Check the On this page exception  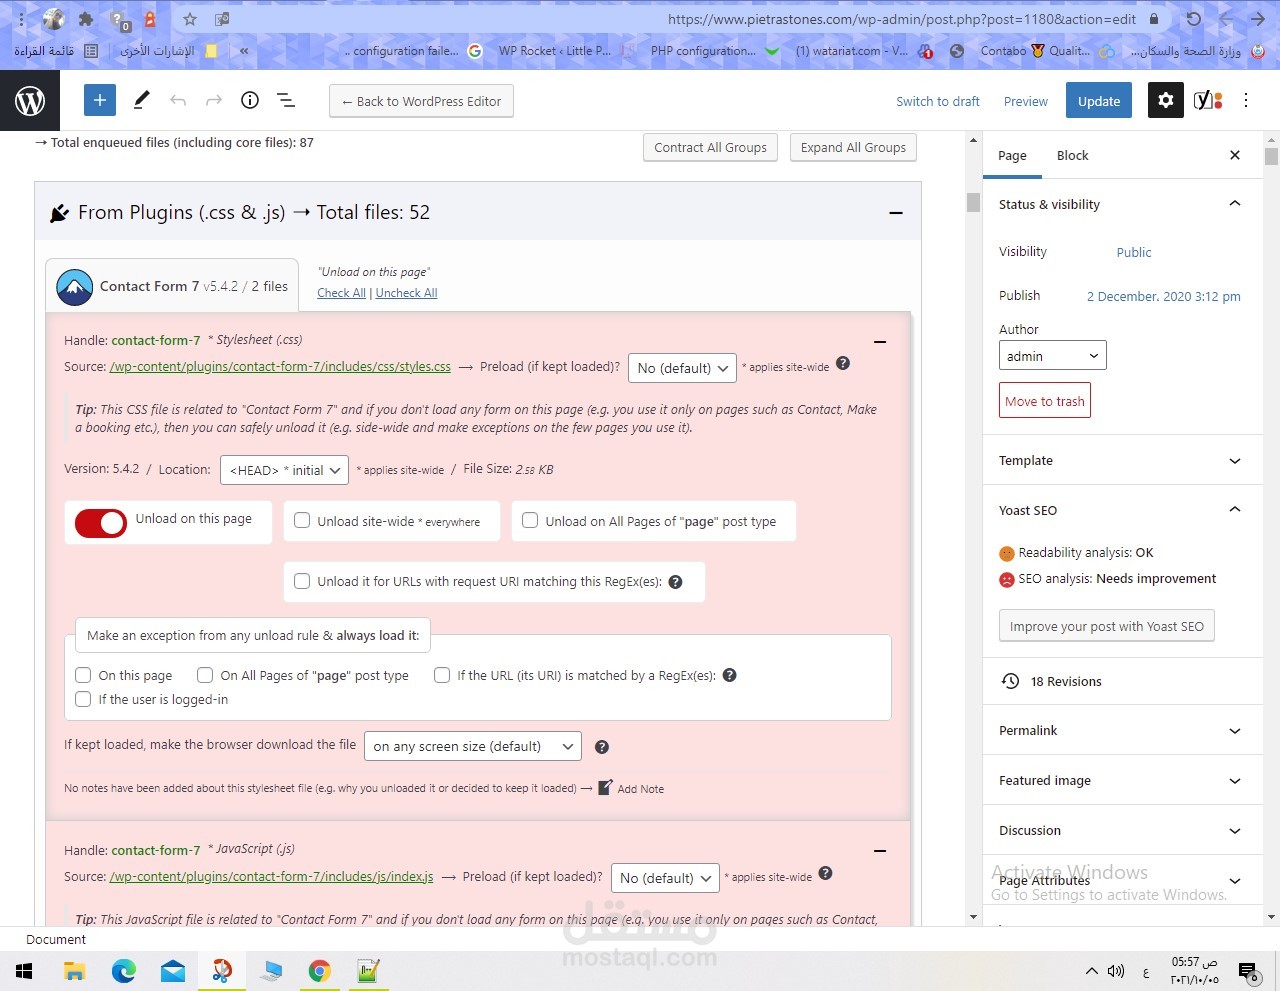[x=83, y=675]
